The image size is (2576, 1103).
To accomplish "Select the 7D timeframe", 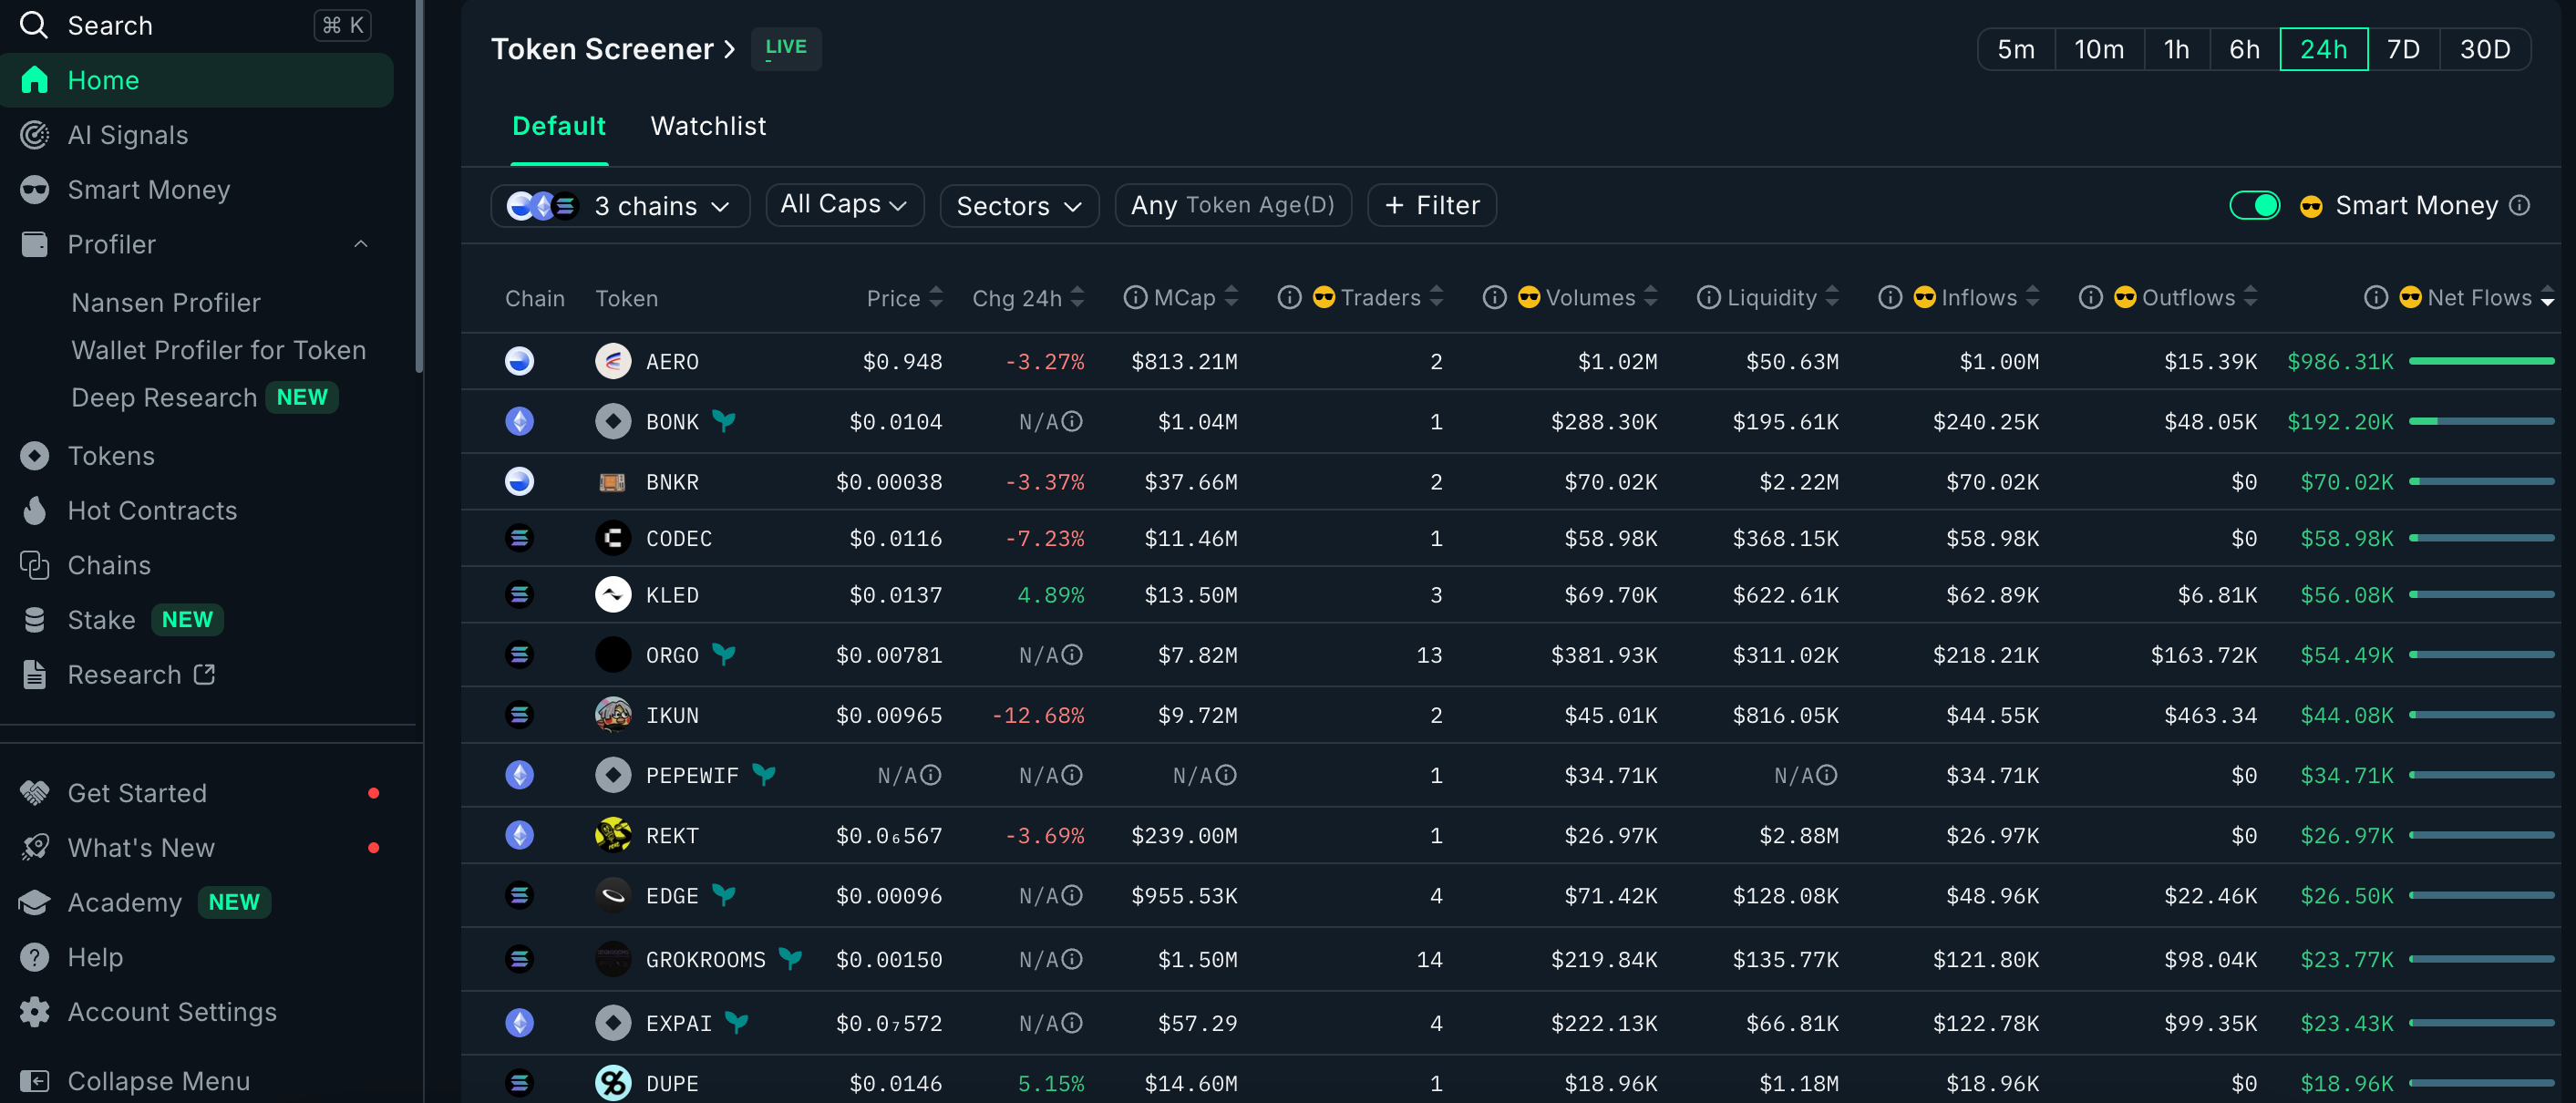I will pos(2404,49).
